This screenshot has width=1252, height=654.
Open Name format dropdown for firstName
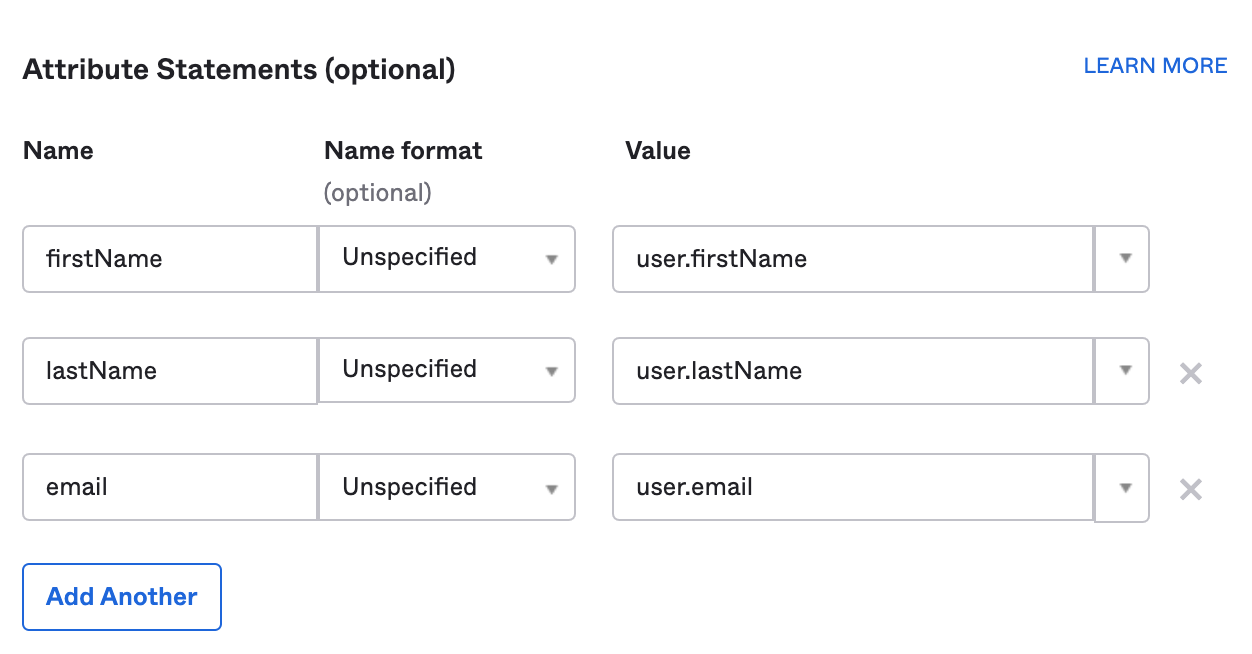[x=447, y=259]
